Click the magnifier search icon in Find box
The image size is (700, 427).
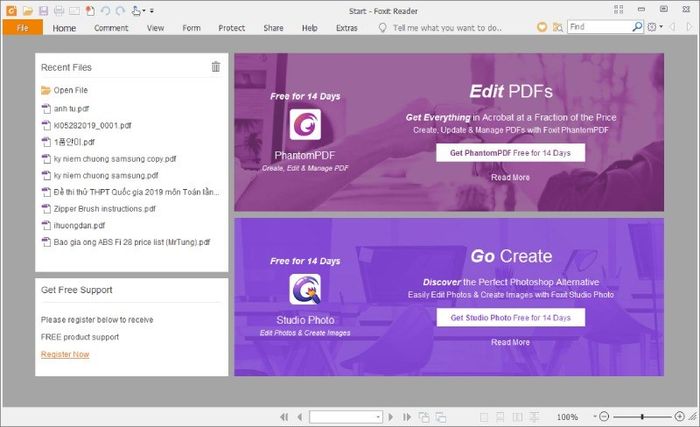638,27
